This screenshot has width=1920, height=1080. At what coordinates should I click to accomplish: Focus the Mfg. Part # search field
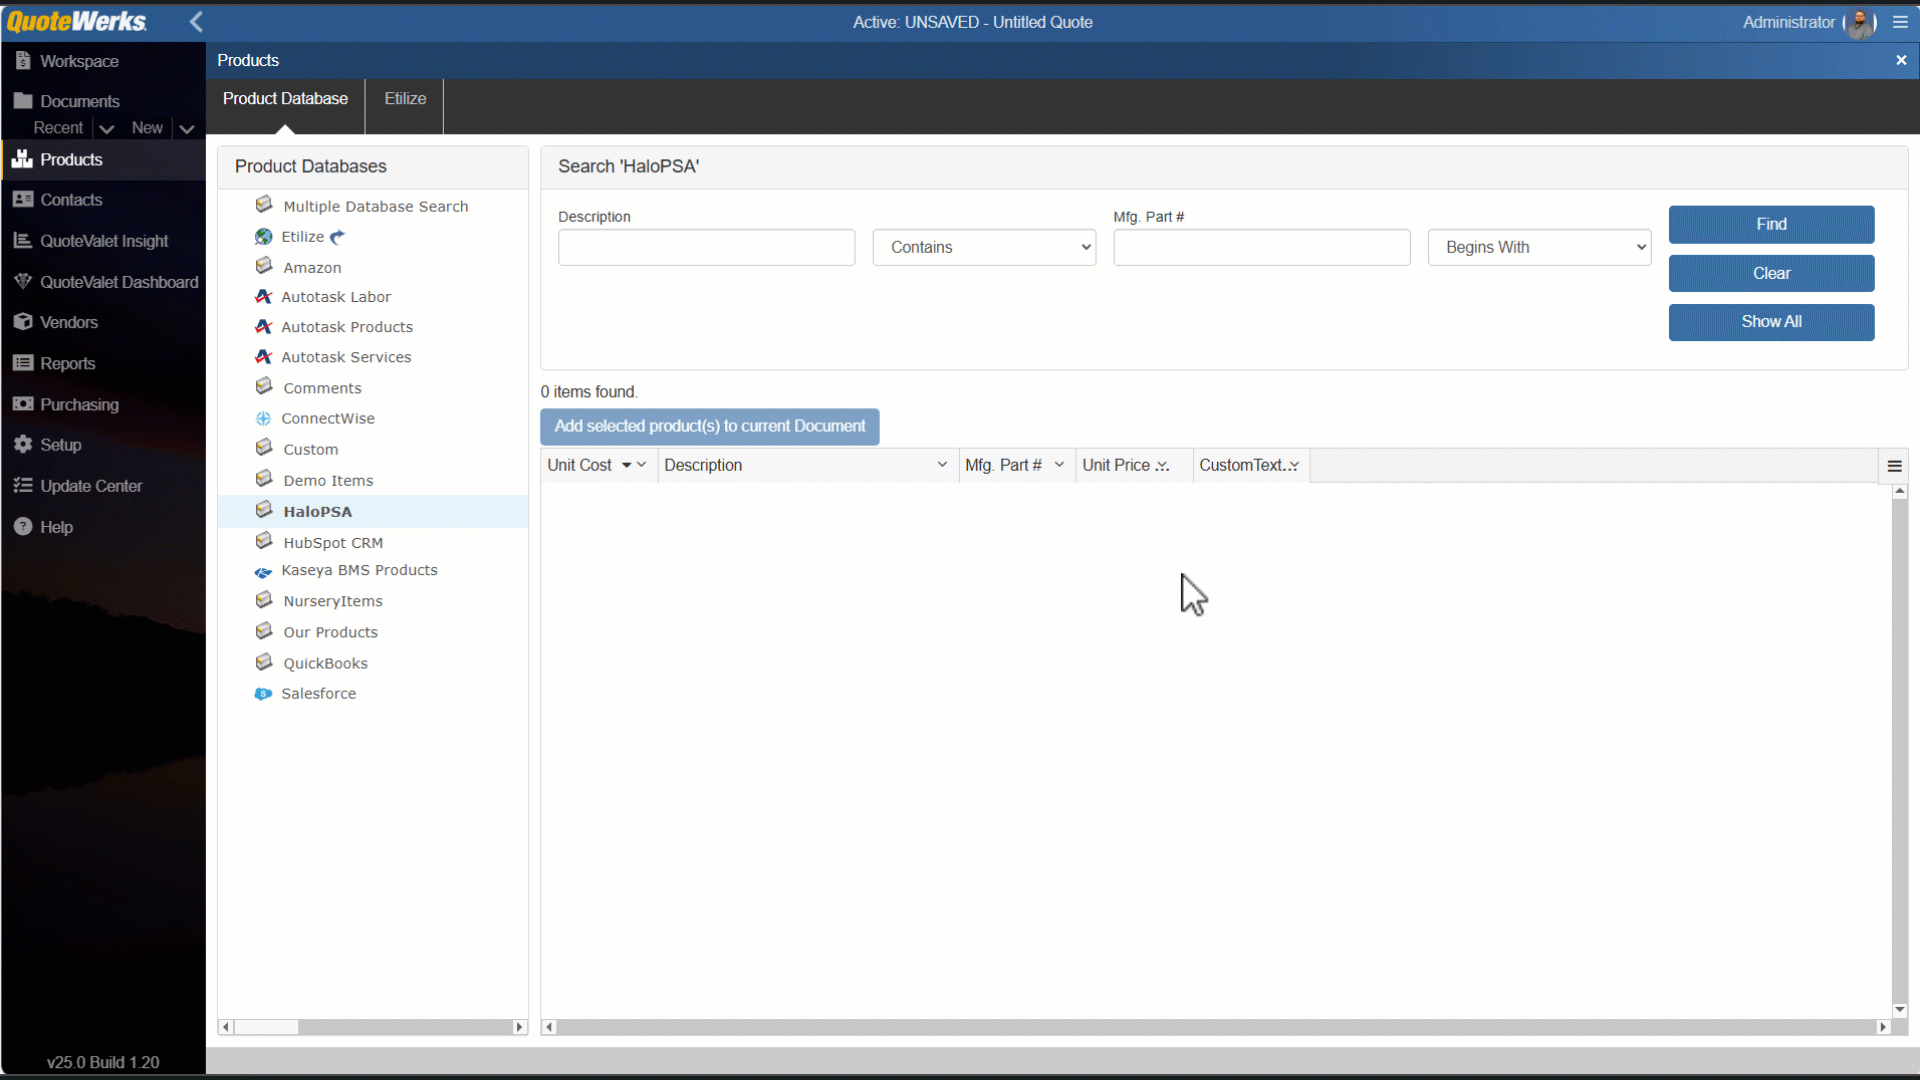pos(1261,247)
